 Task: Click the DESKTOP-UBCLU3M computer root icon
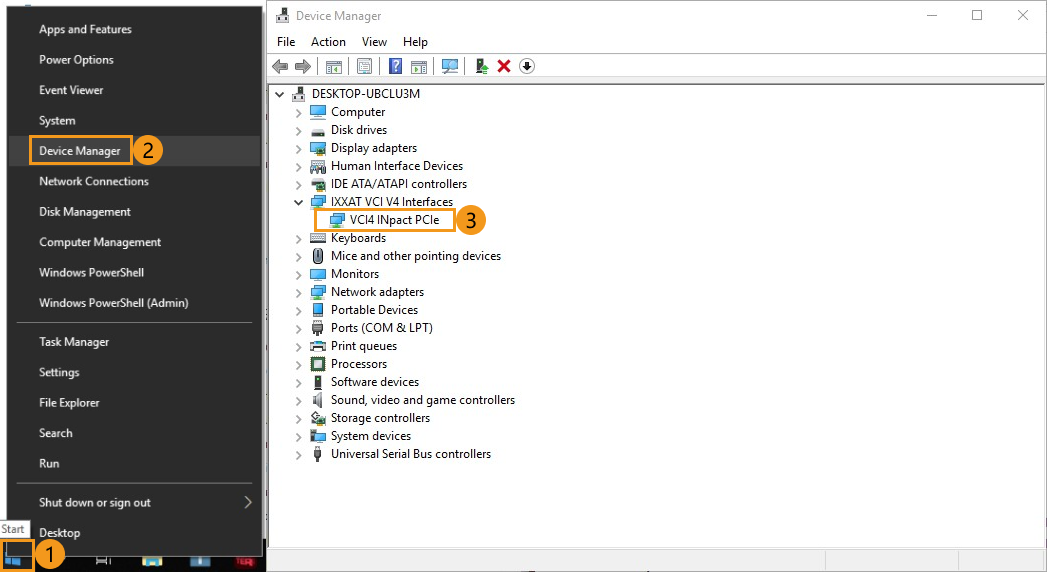point(299,94)
